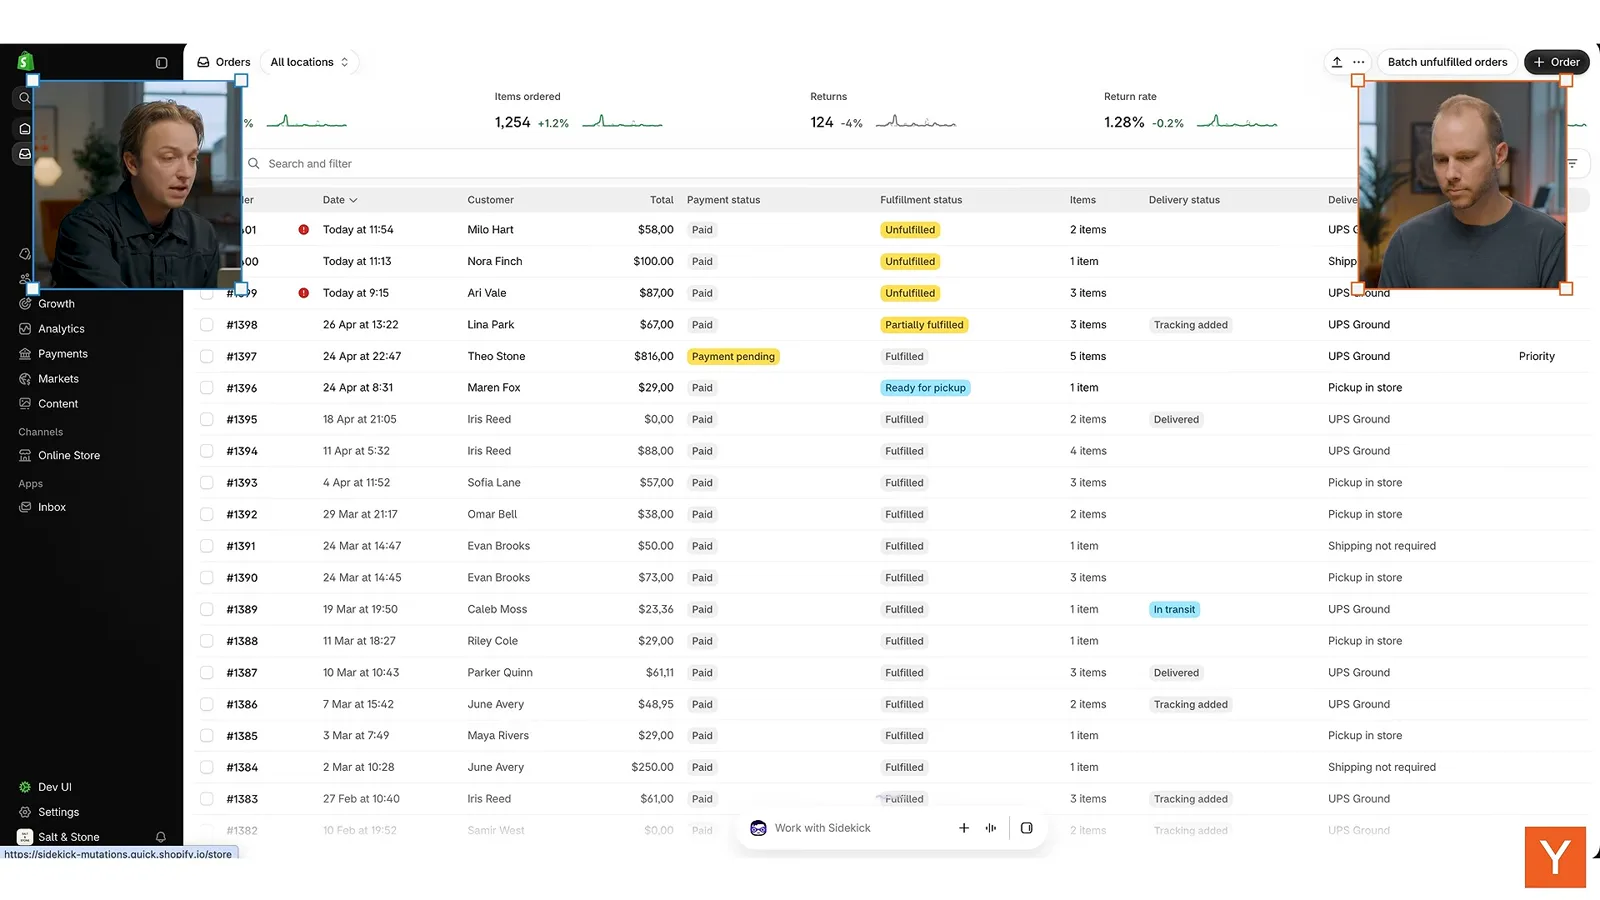This screenshot has width=1600, height=900.
Task: Click the red alert icon on Ari Vale's order
Action: pyautogui.click(x=303, y=293)
